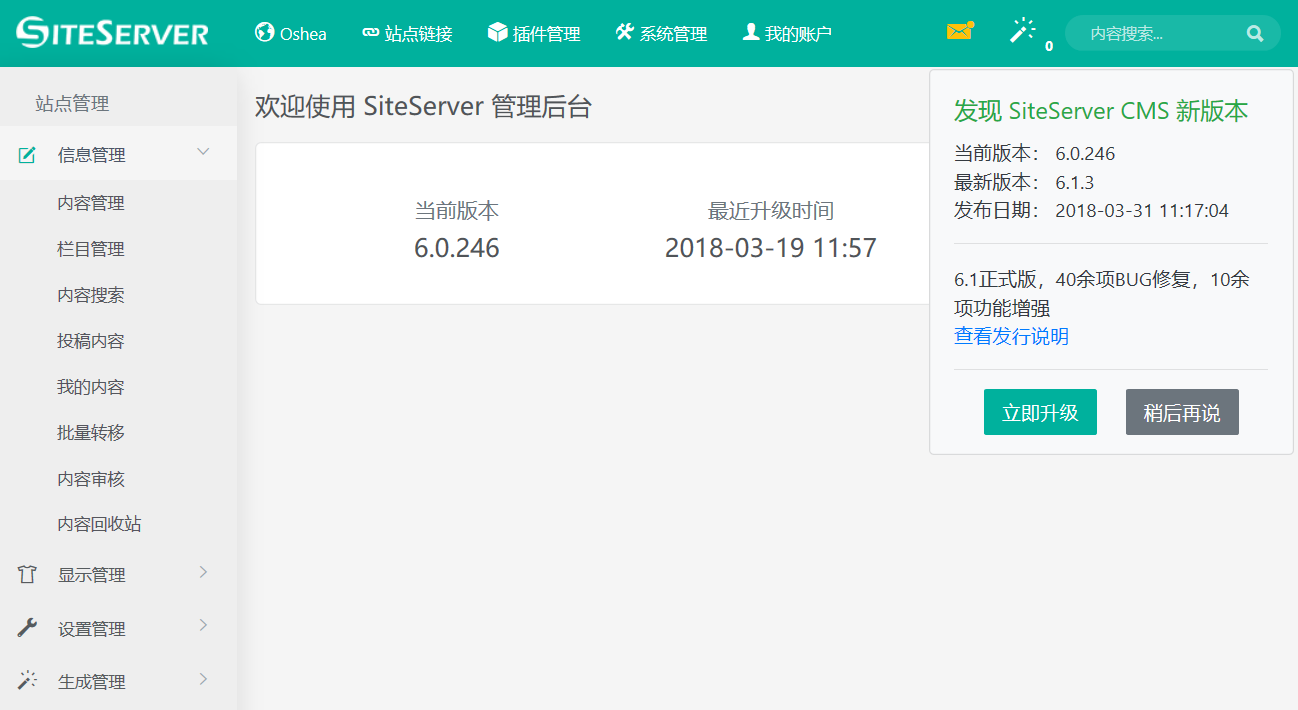Click the wrench icon beside 设置管理
The image size is (1298, 710).
pos(27,628)
